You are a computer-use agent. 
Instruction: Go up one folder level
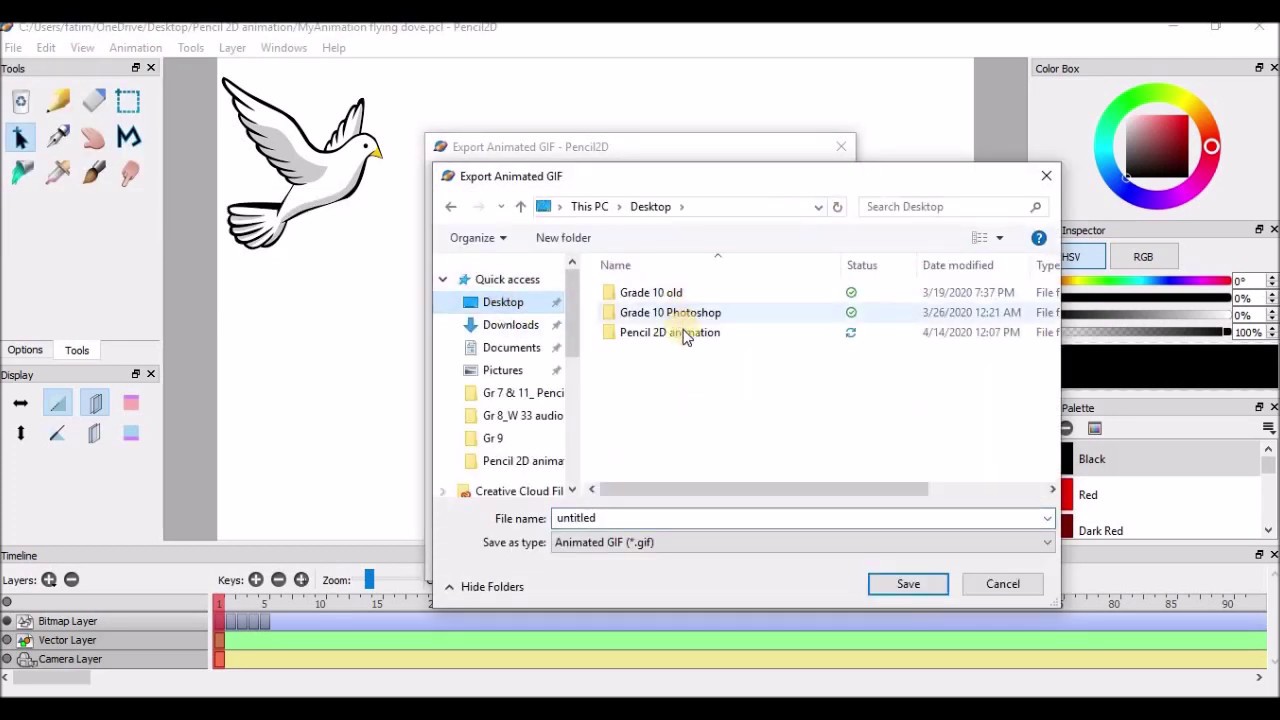(520, 207)
